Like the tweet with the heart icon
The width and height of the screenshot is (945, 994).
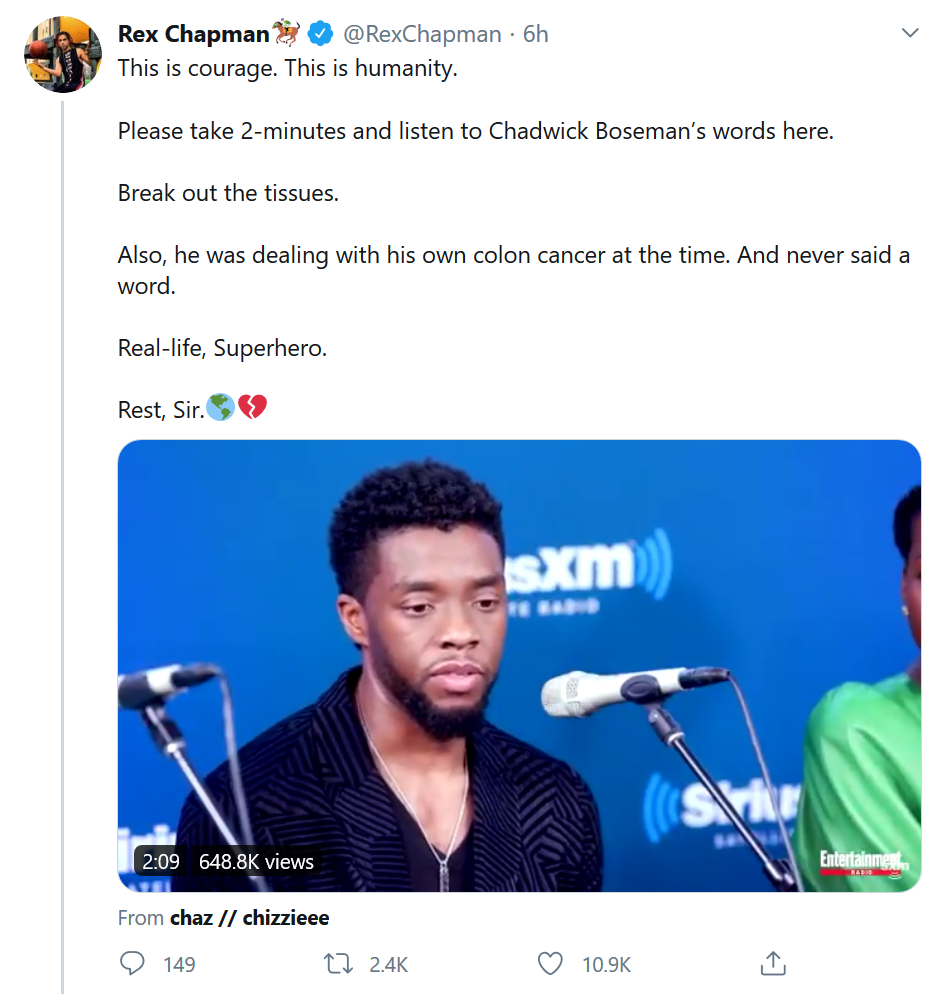(x=550, y=964)
